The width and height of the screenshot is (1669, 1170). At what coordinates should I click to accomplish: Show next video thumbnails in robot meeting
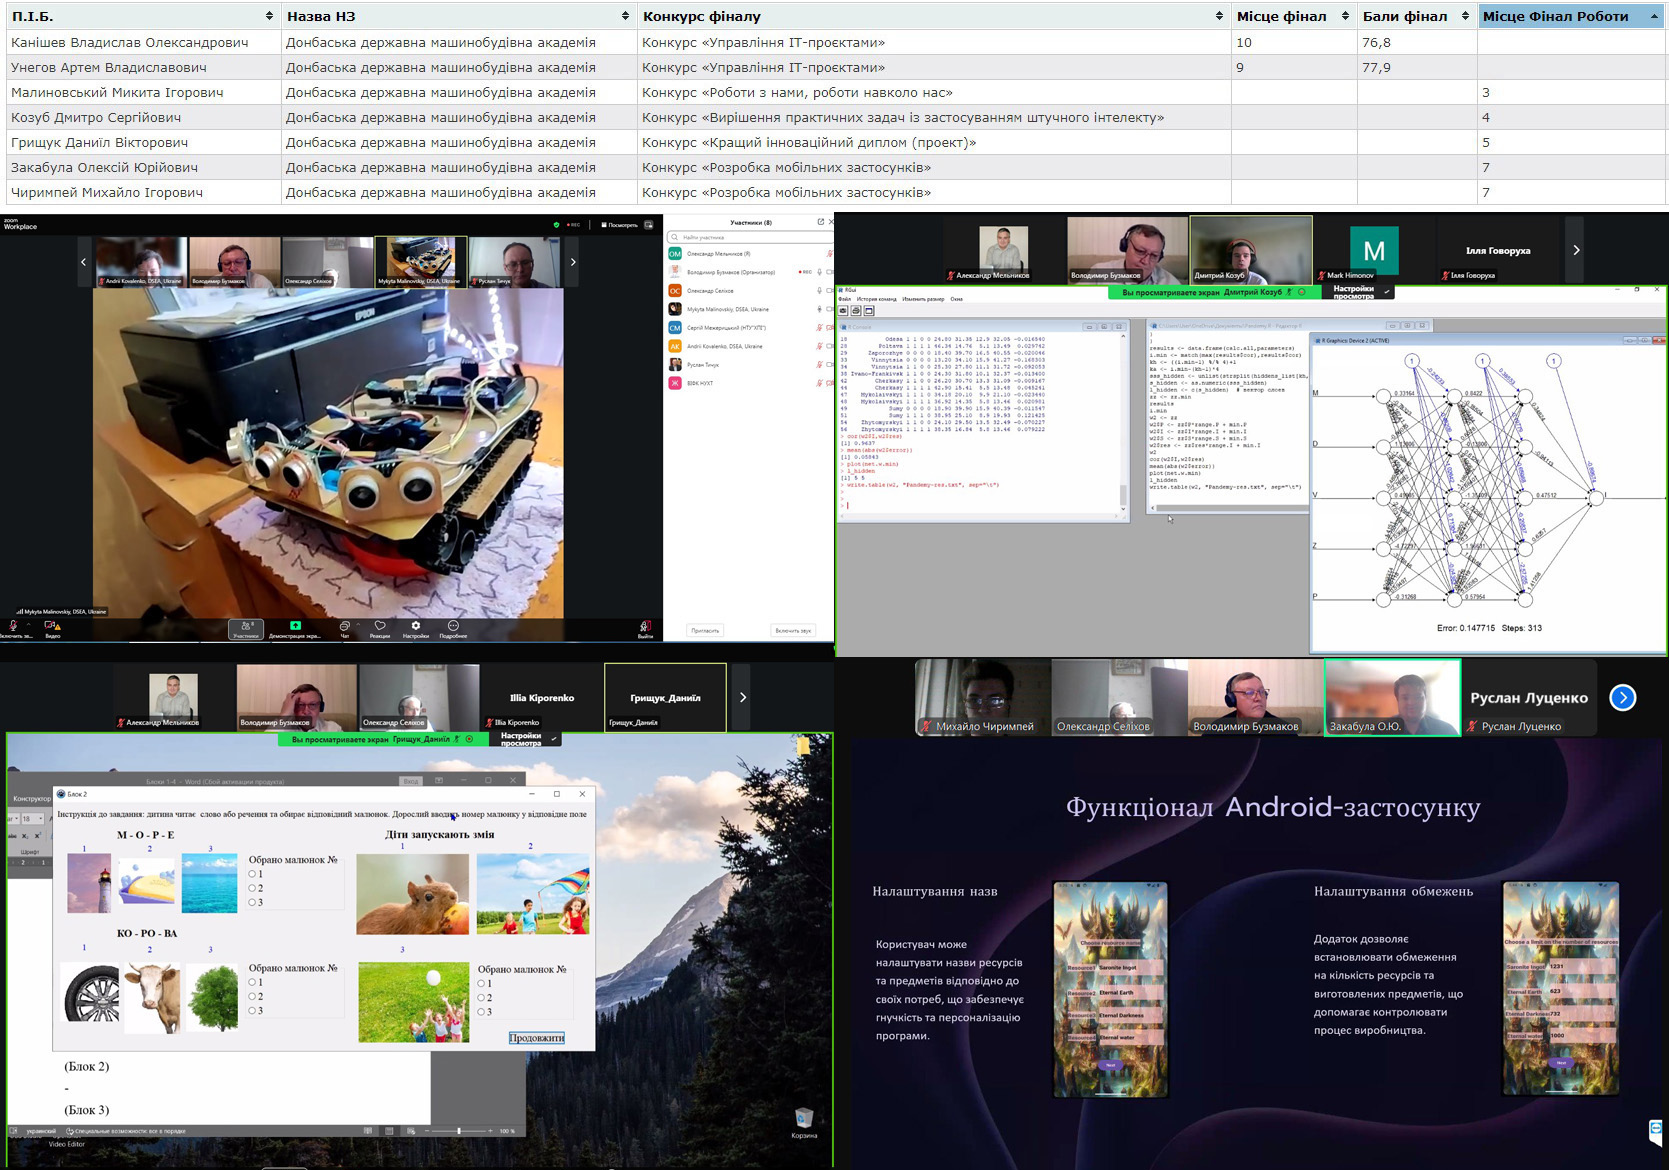pyautogui.click(x=572, y=262)
